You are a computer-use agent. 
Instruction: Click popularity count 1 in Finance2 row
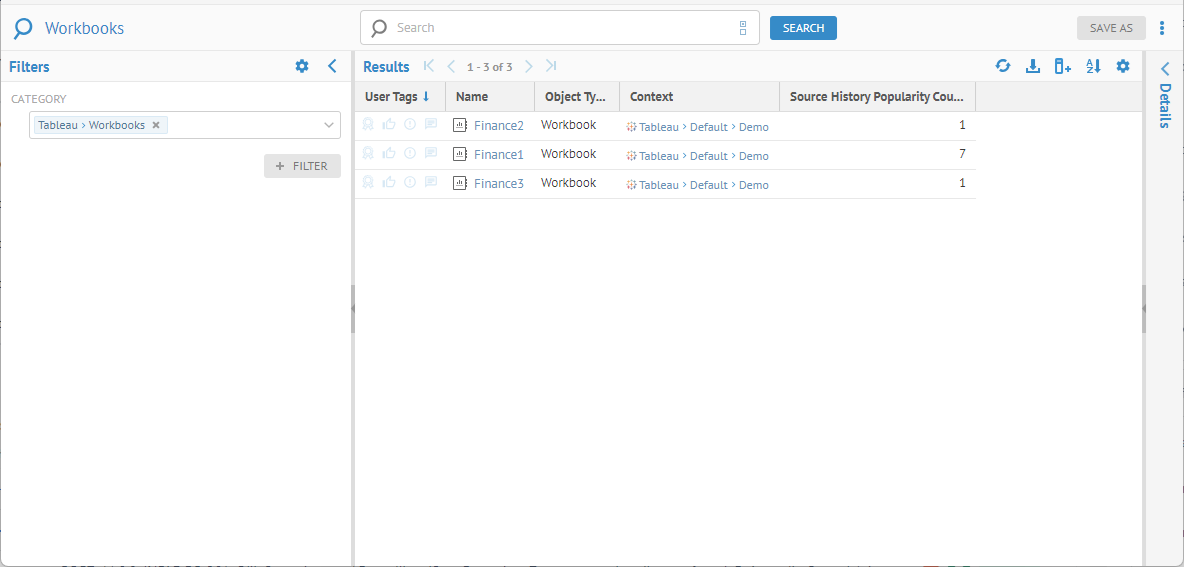click(962, 125)
